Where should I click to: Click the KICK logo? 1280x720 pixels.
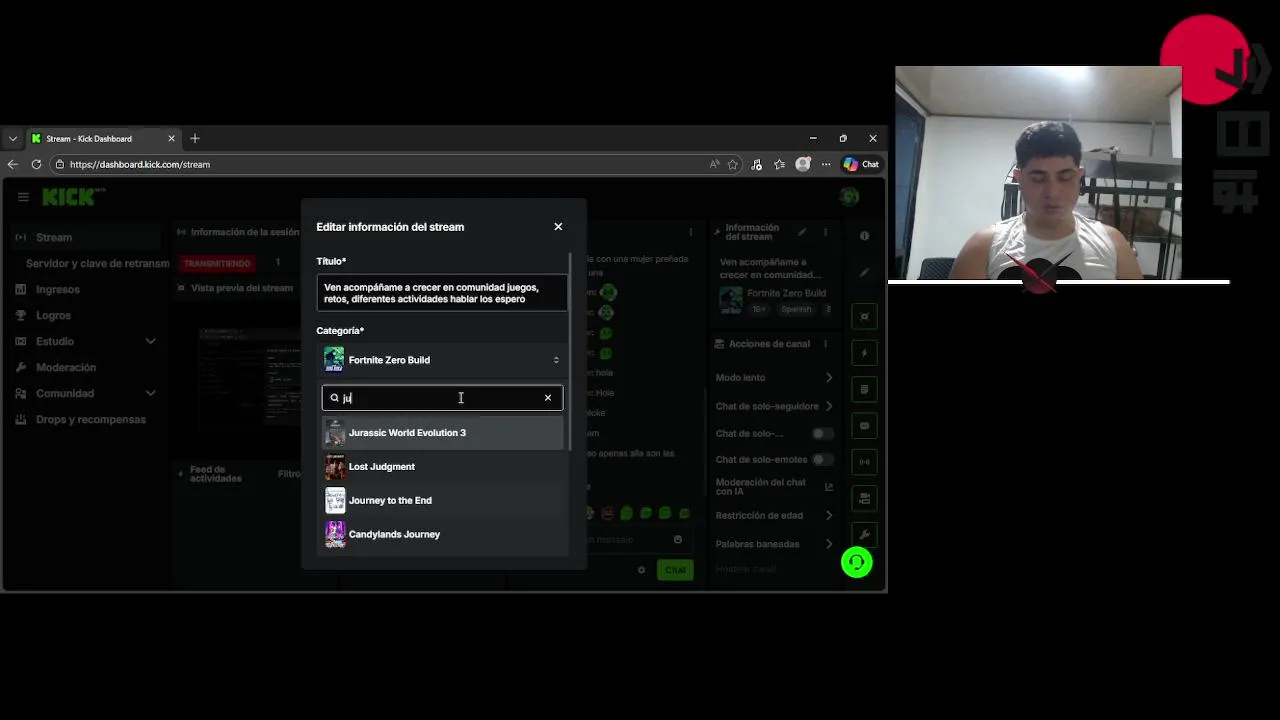69,197
